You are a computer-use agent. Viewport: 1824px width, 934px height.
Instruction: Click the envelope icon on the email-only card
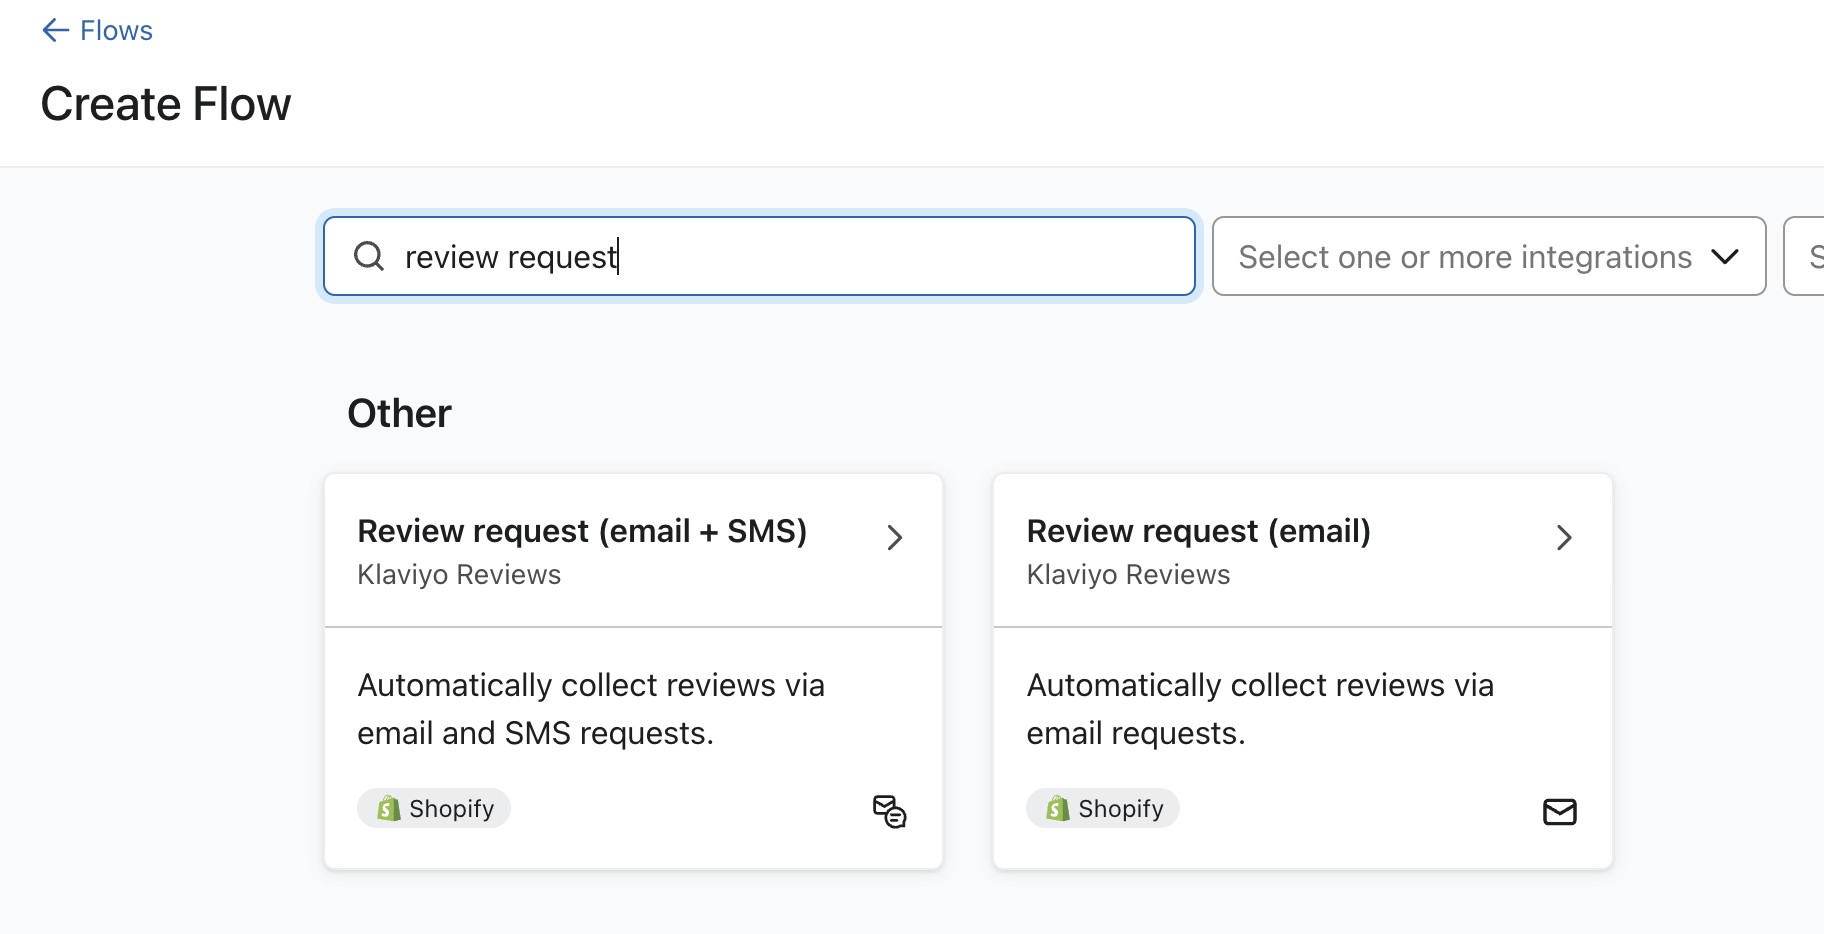(1559, 811)
